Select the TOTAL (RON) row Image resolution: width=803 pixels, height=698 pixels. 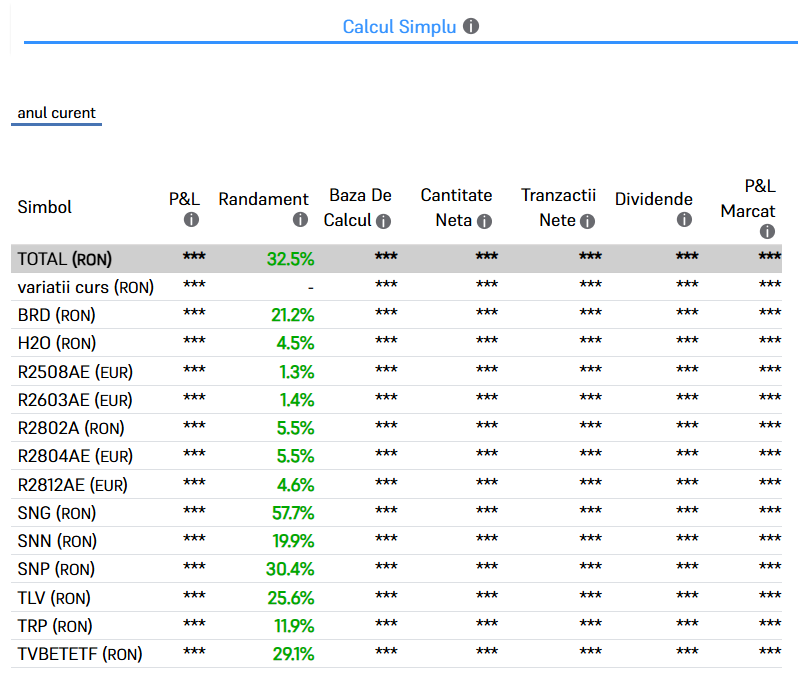tap(65, 259)
